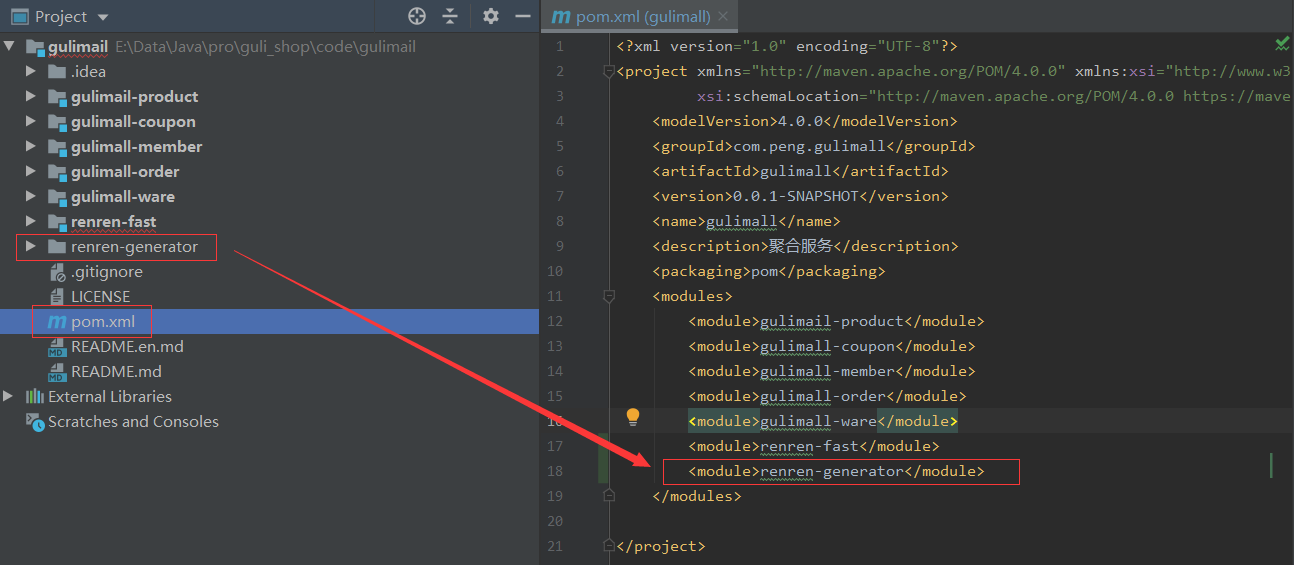
Task: Select gulimail-product in the project tree
Action: coord(135,97)
